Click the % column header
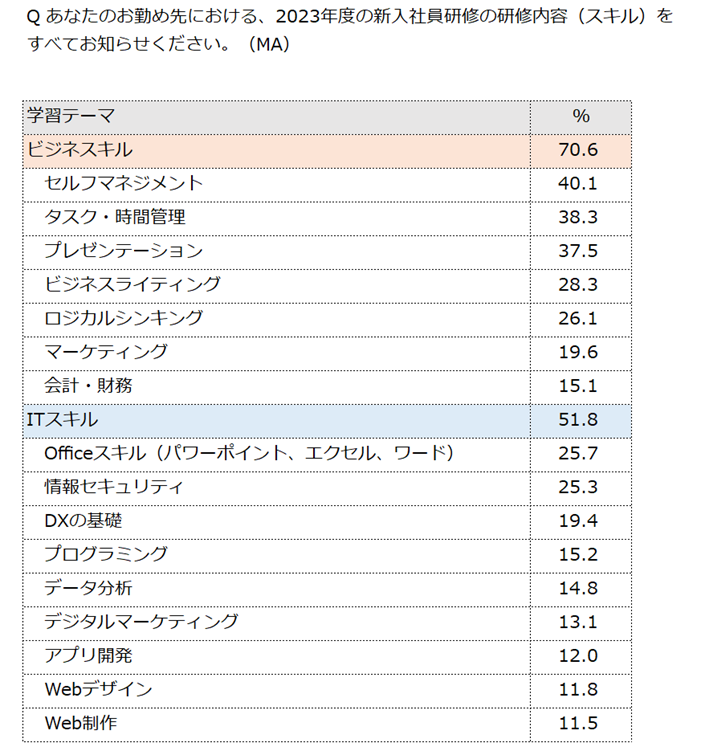Image resolution: width=701 pixels, height=751 pixels. point(580,116)
